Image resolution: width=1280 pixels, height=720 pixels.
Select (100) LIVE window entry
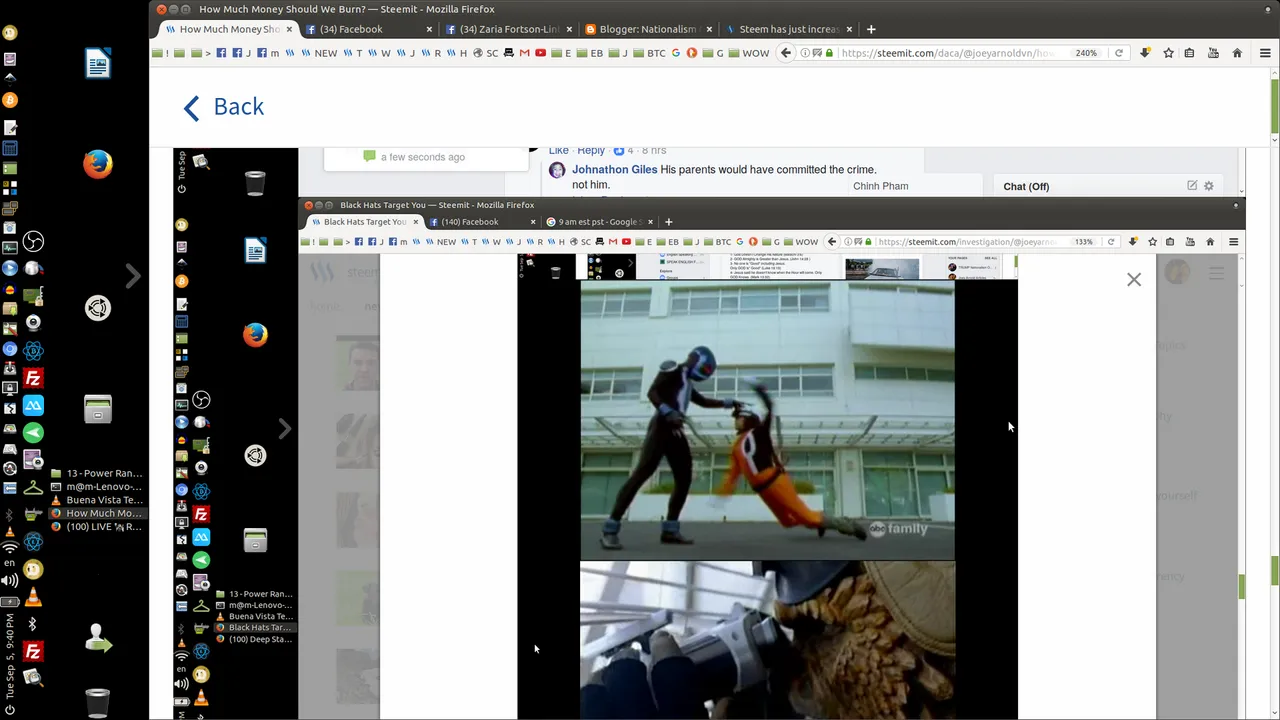pyautogui.click(x=97, y=526)
